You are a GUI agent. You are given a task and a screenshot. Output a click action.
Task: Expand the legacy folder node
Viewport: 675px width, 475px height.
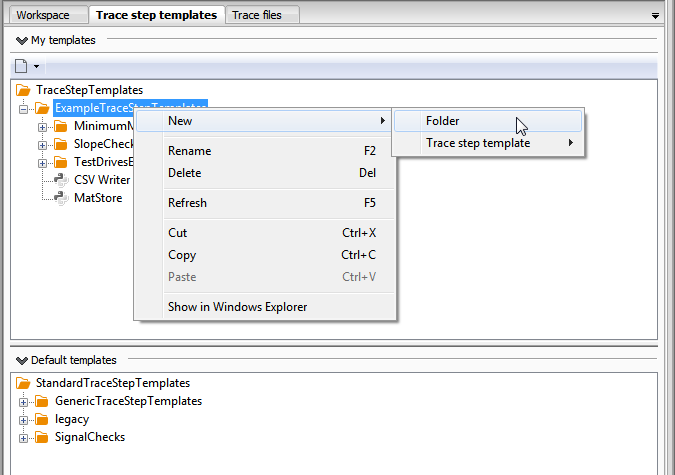pos(23,420)
